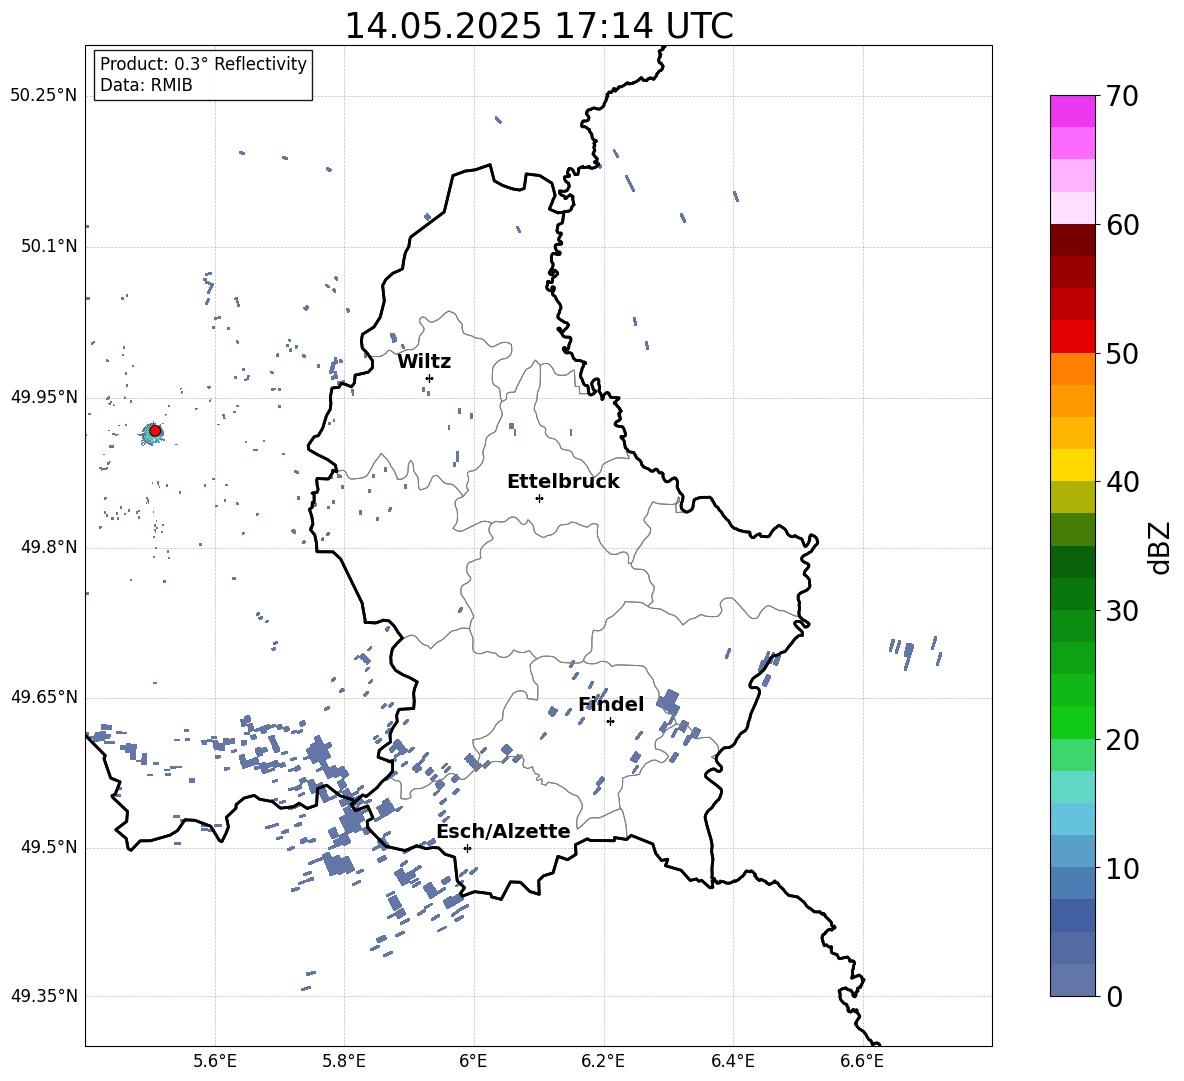Click the red dot radar marker

pyautogui.click(x=155, y=431)
